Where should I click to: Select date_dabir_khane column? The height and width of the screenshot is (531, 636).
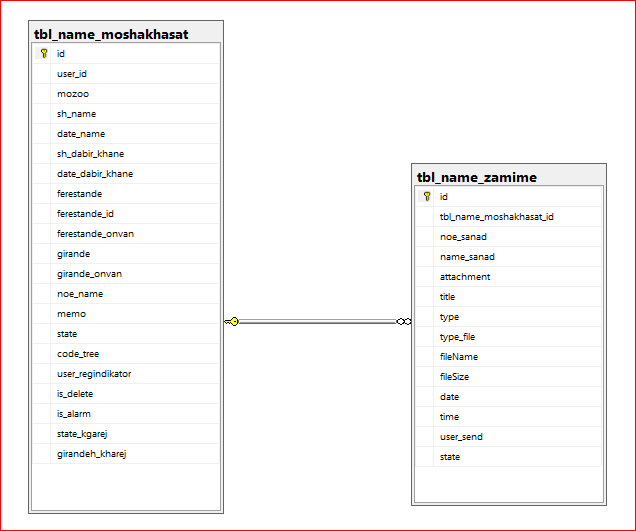pos(126,174)
